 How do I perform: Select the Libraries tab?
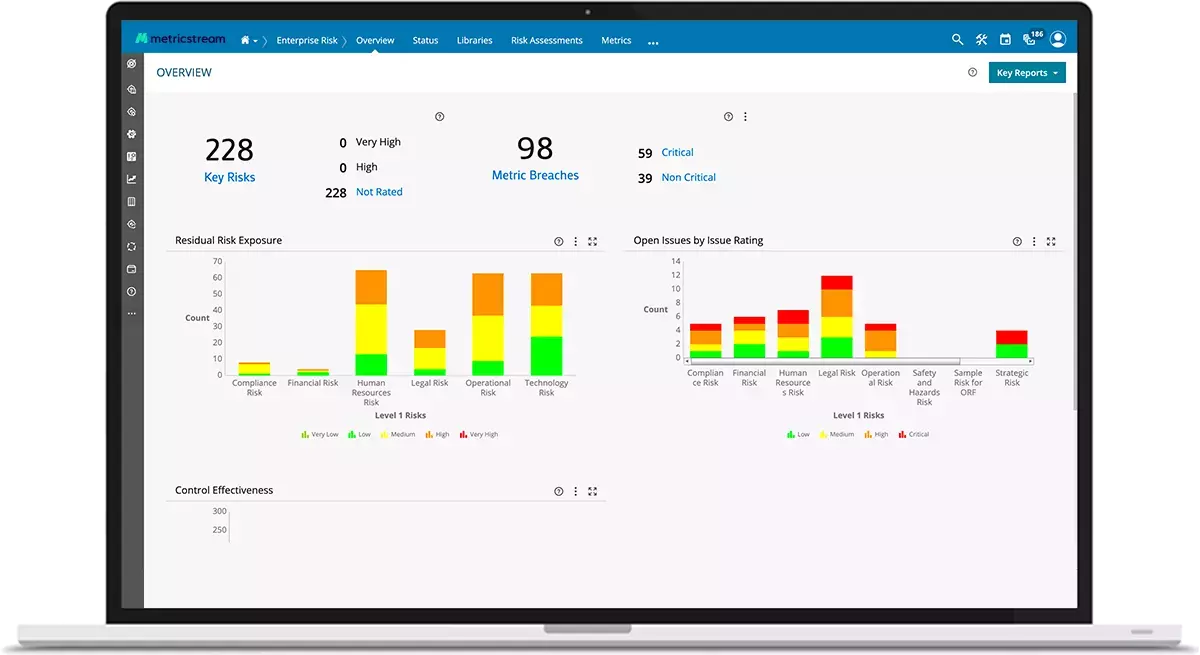coord(474,41)
